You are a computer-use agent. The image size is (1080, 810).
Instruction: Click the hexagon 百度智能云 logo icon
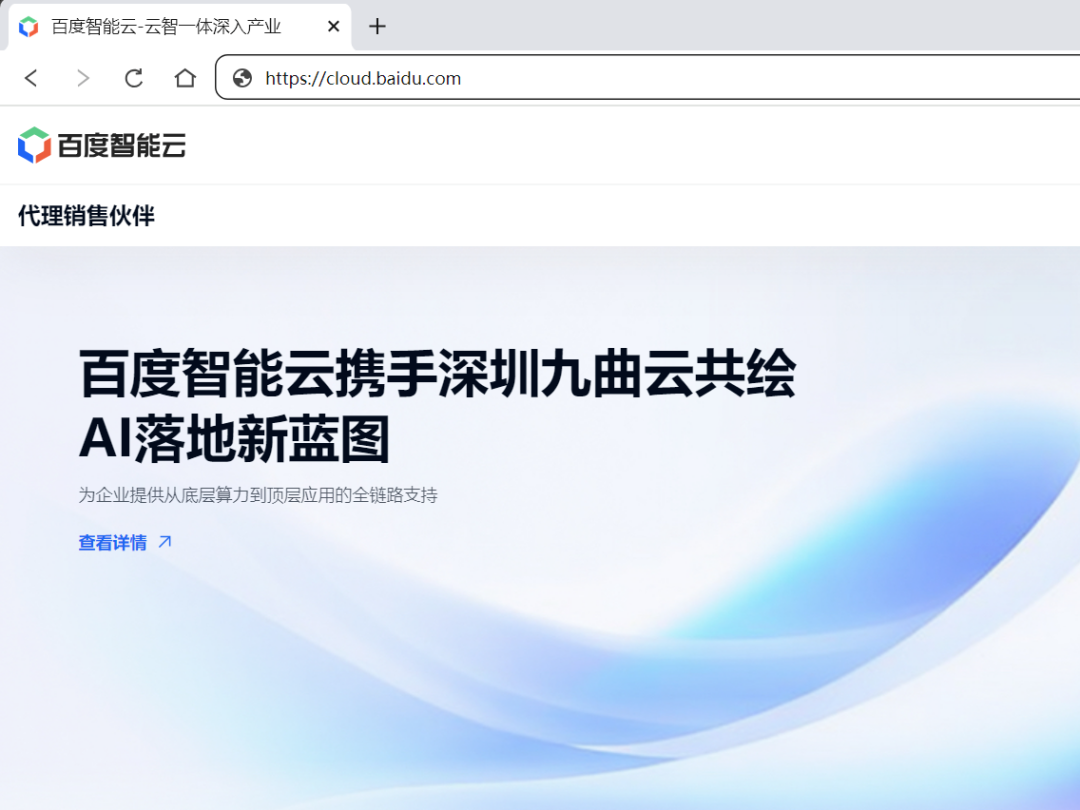tap(34, 145)
